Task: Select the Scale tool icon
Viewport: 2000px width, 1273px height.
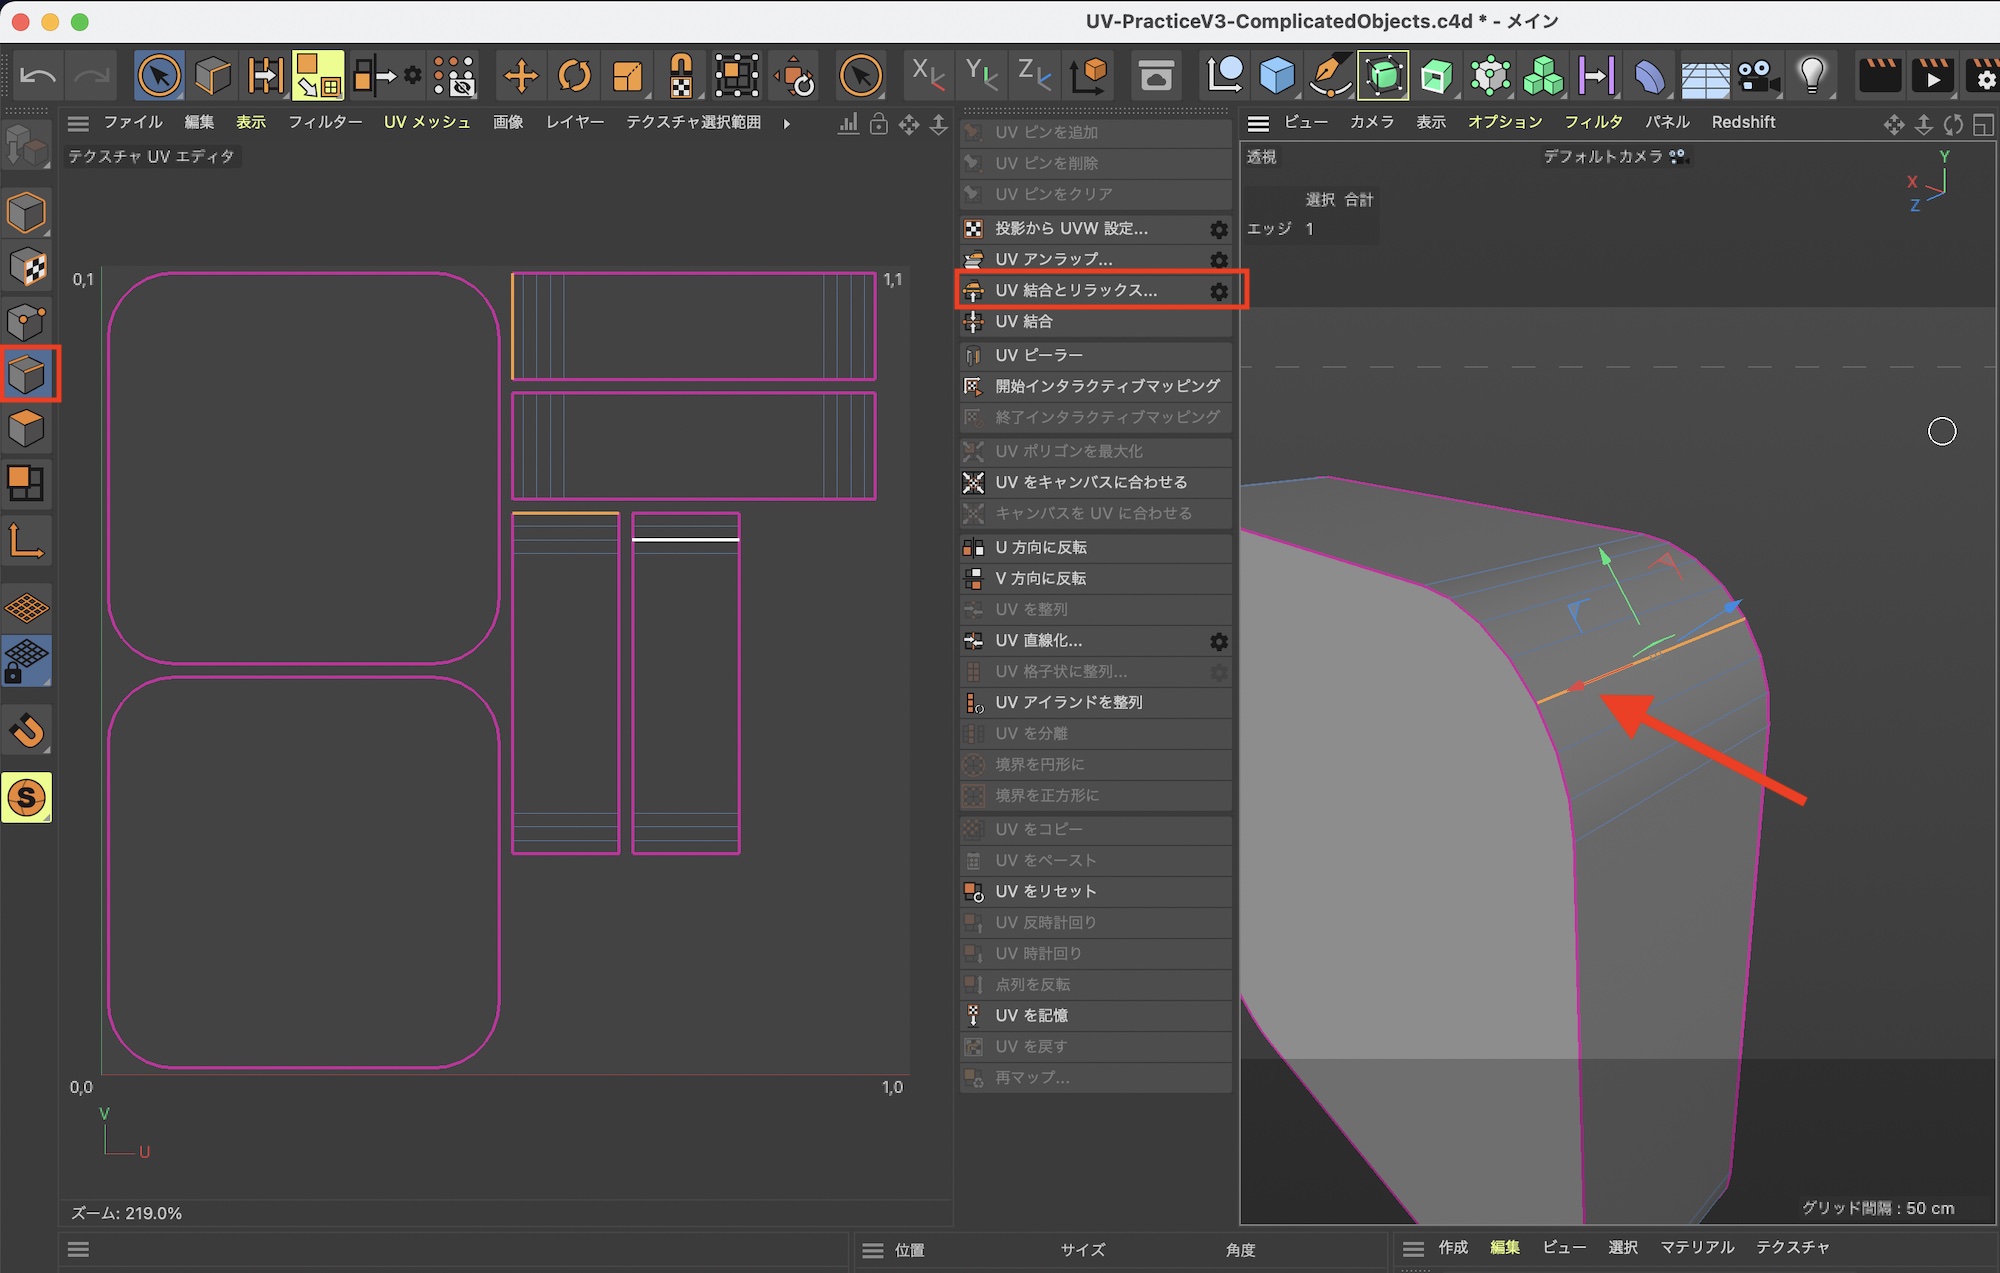Action: (628, 76)
